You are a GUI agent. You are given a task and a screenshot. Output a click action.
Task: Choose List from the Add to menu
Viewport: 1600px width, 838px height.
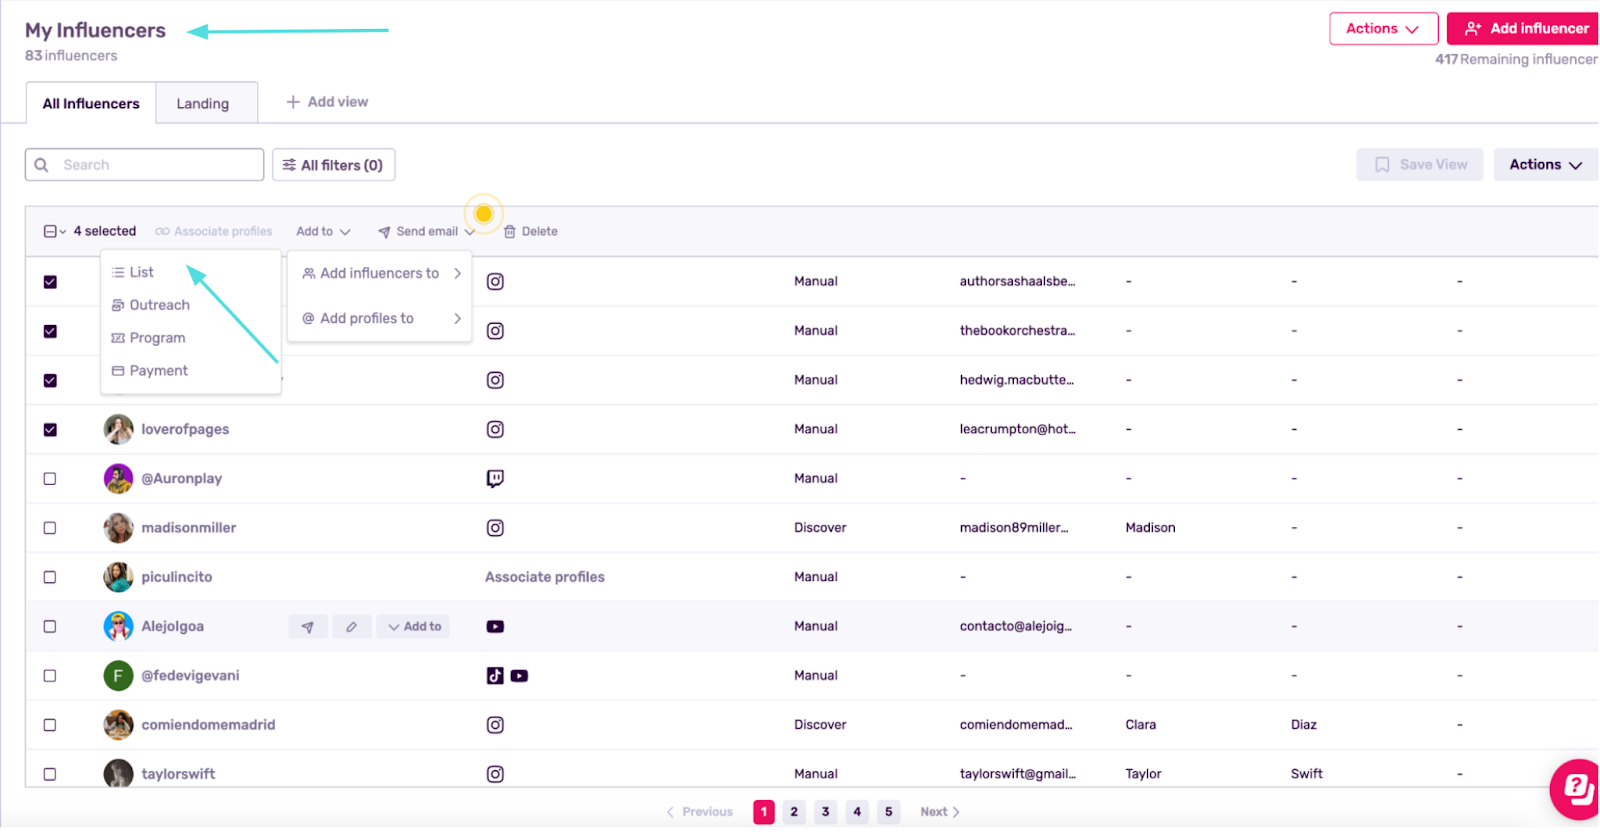133,272
